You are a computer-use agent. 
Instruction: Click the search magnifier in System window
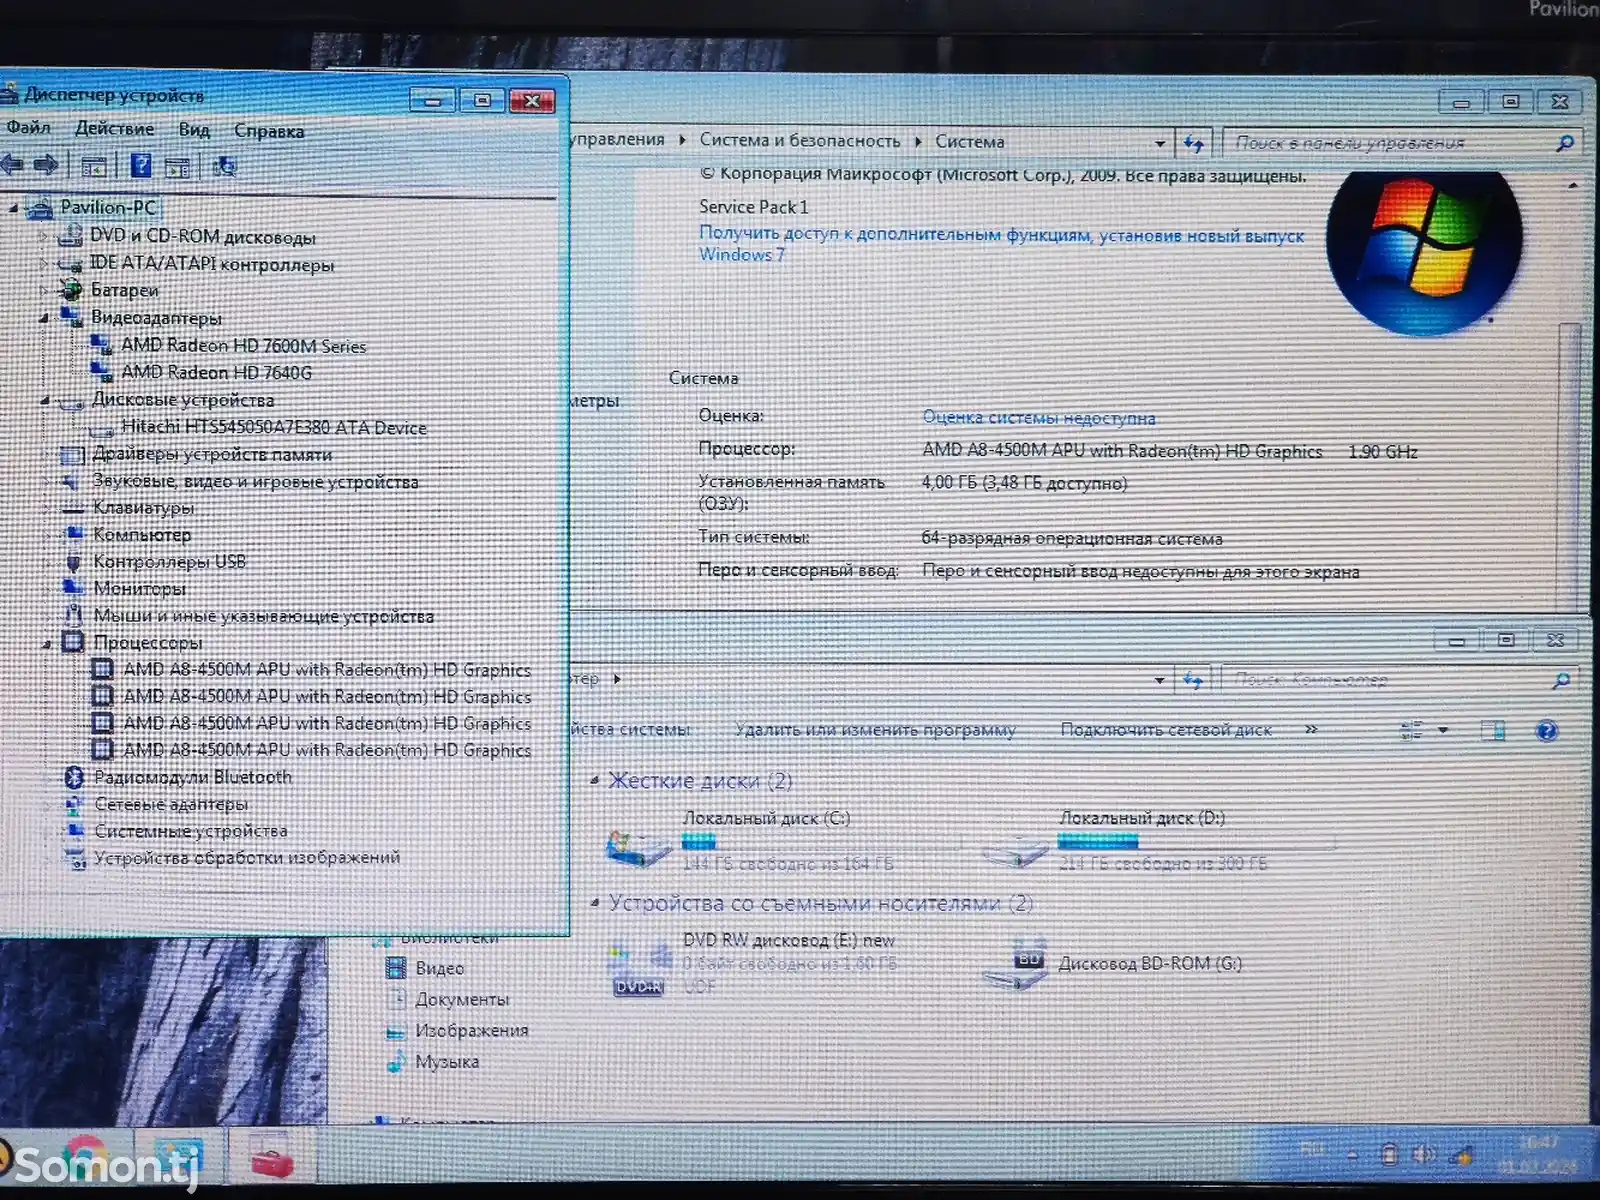[x=1565, y=144]
